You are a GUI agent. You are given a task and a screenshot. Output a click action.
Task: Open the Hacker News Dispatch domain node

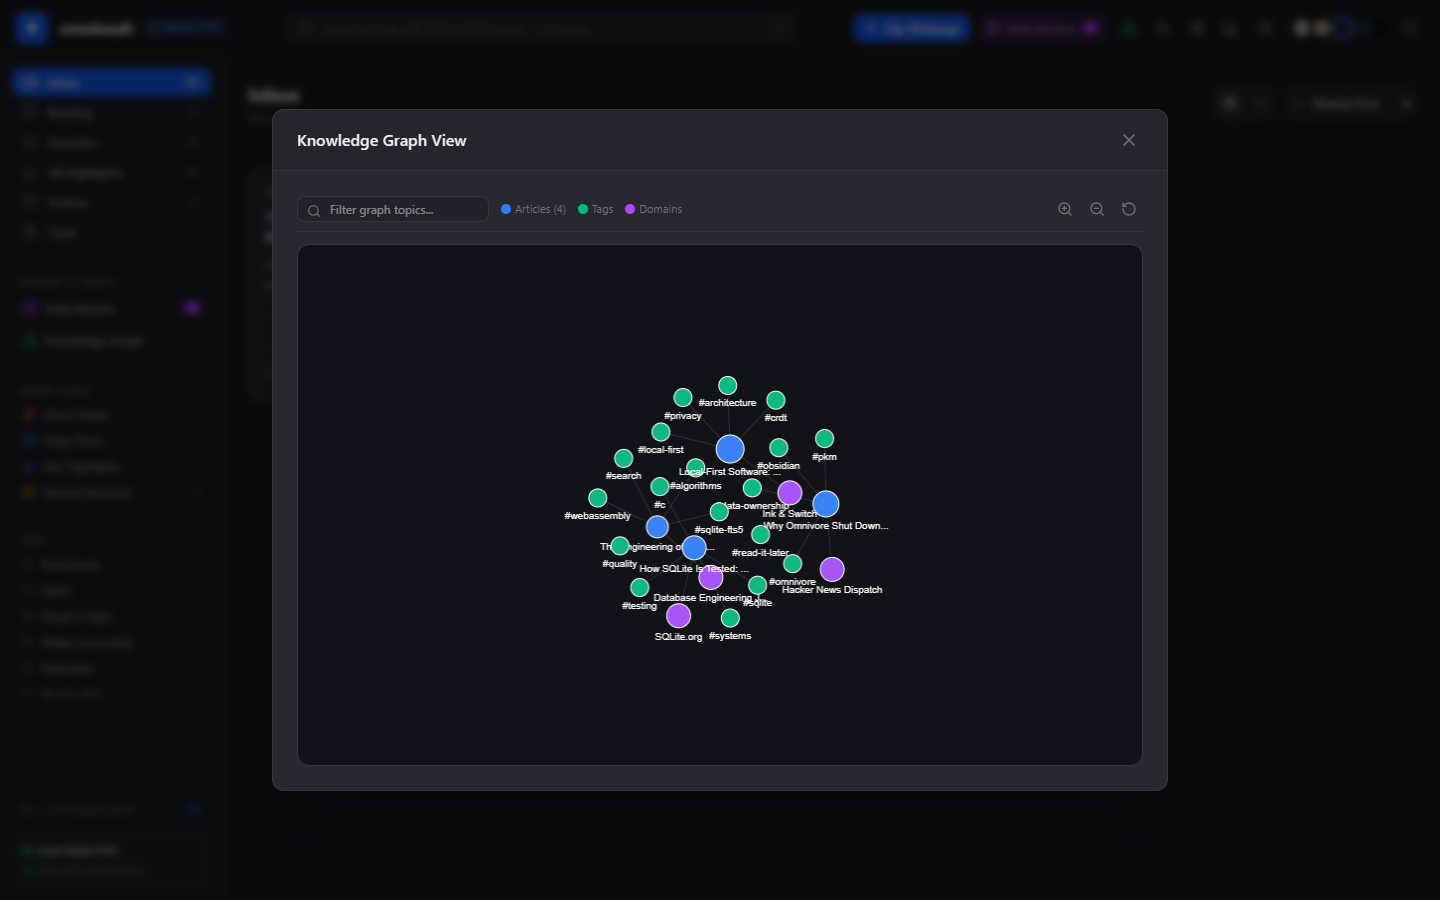(832, 570)
